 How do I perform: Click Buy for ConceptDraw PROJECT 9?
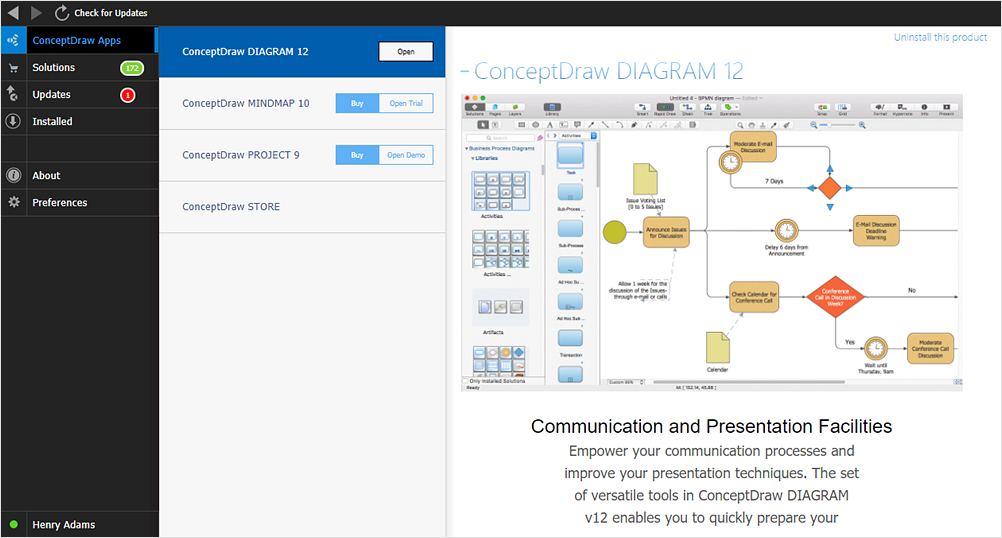click(357, 155)
